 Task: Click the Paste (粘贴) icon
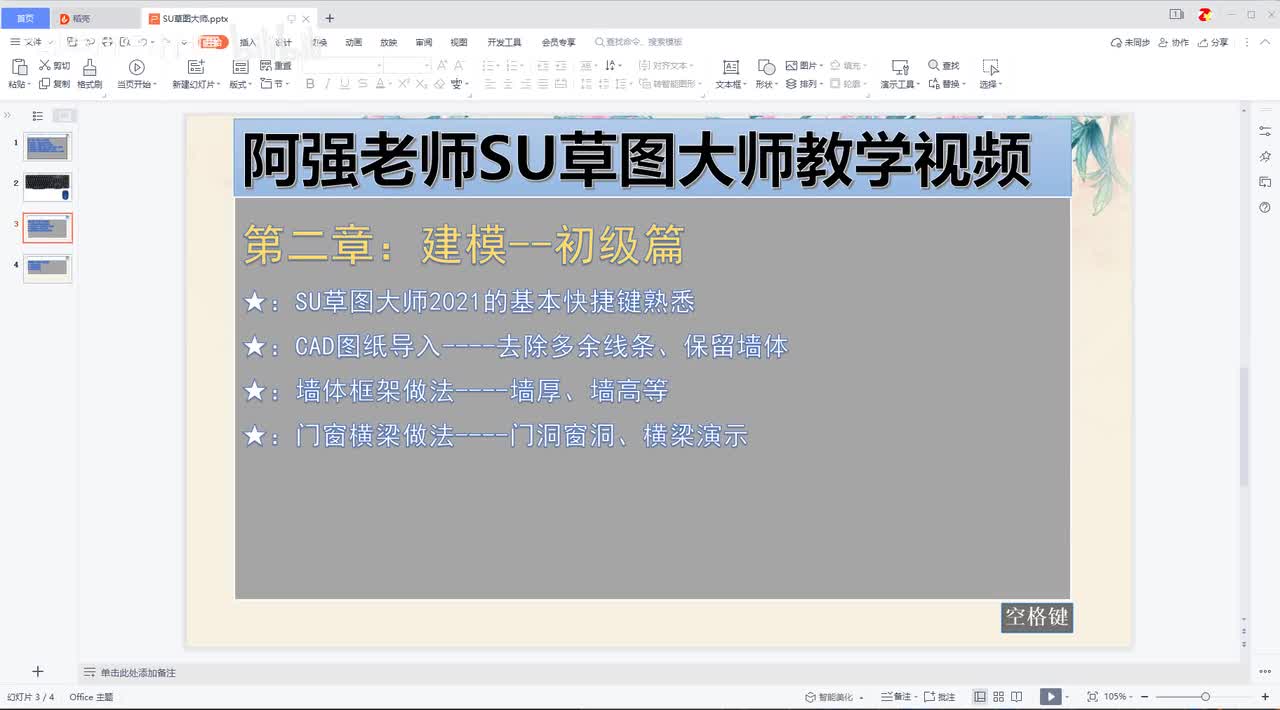(18, 66)
